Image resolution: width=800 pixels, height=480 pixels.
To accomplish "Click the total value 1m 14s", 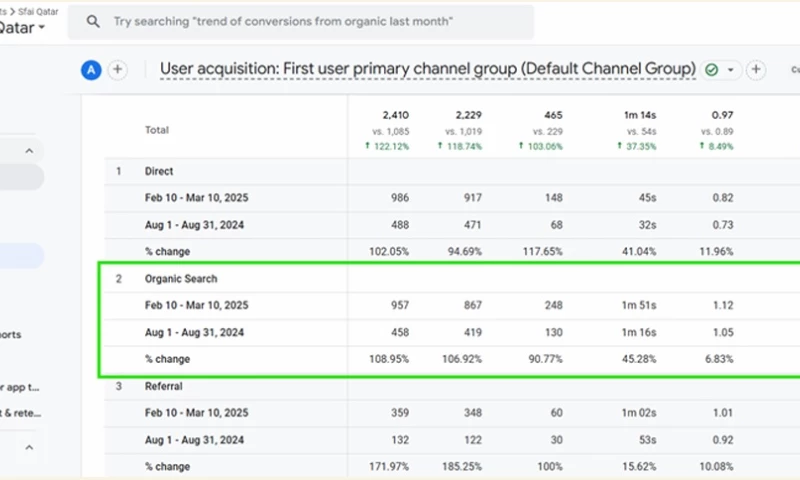I will [640, 115].
